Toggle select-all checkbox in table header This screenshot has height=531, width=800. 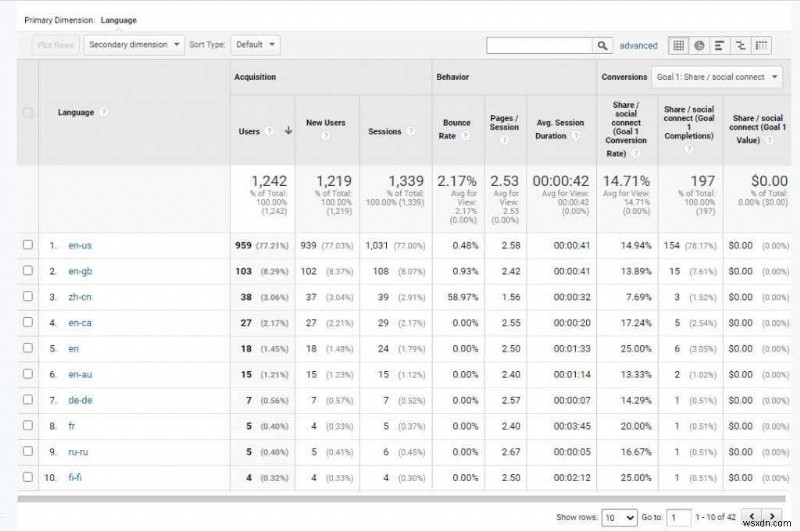28,112
